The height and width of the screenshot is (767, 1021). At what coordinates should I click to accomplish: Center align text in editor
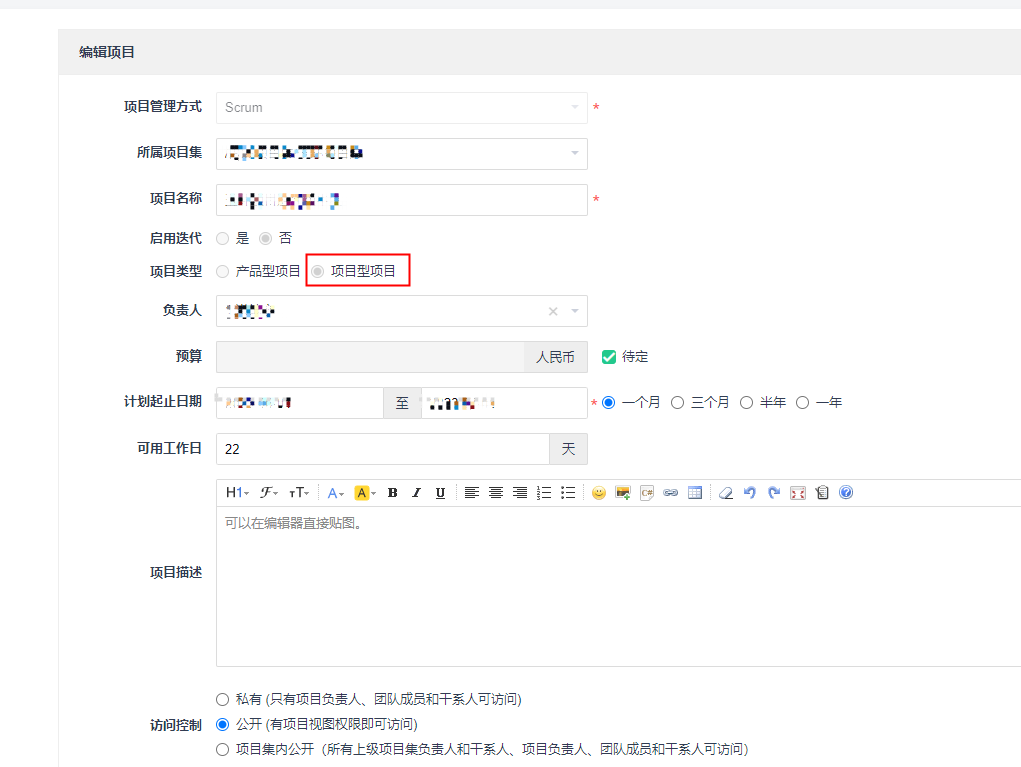[496, 493]
